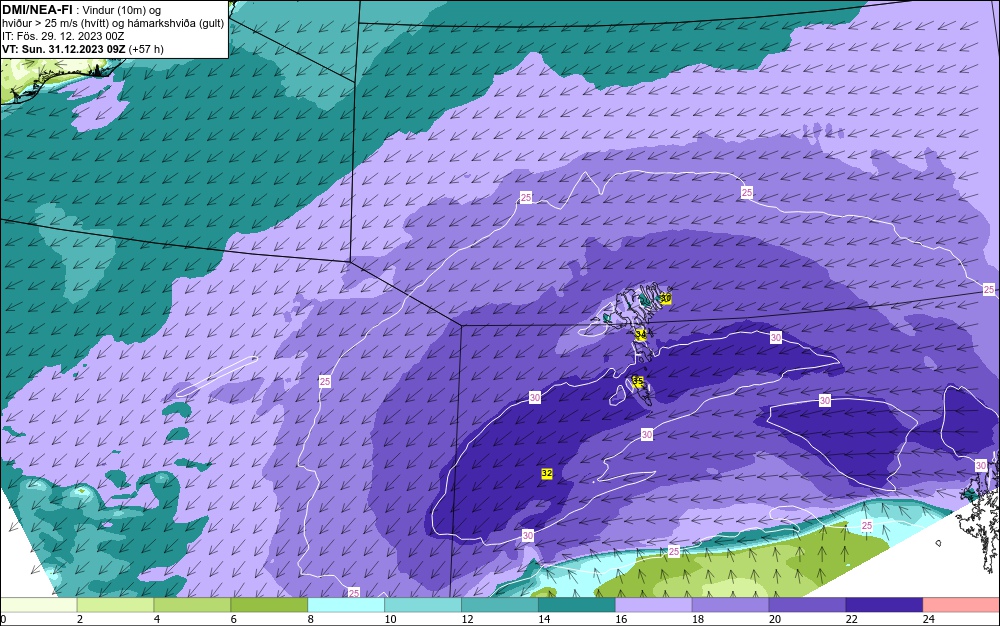Click the "(+57 h)" forecast offset text
This screenshot has height=626, width=1000.
pos(146,49)
